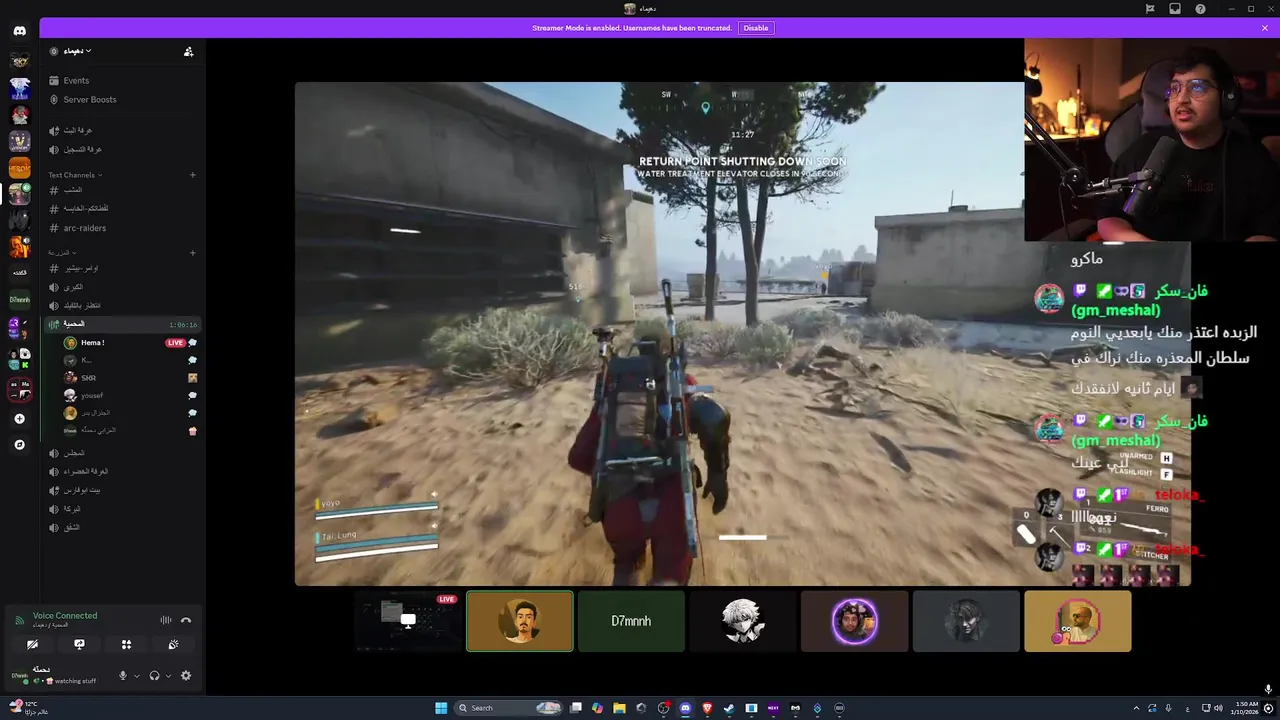Toggle microphone mute in user panel
The image size is (1280, 720).
[123, 676]
